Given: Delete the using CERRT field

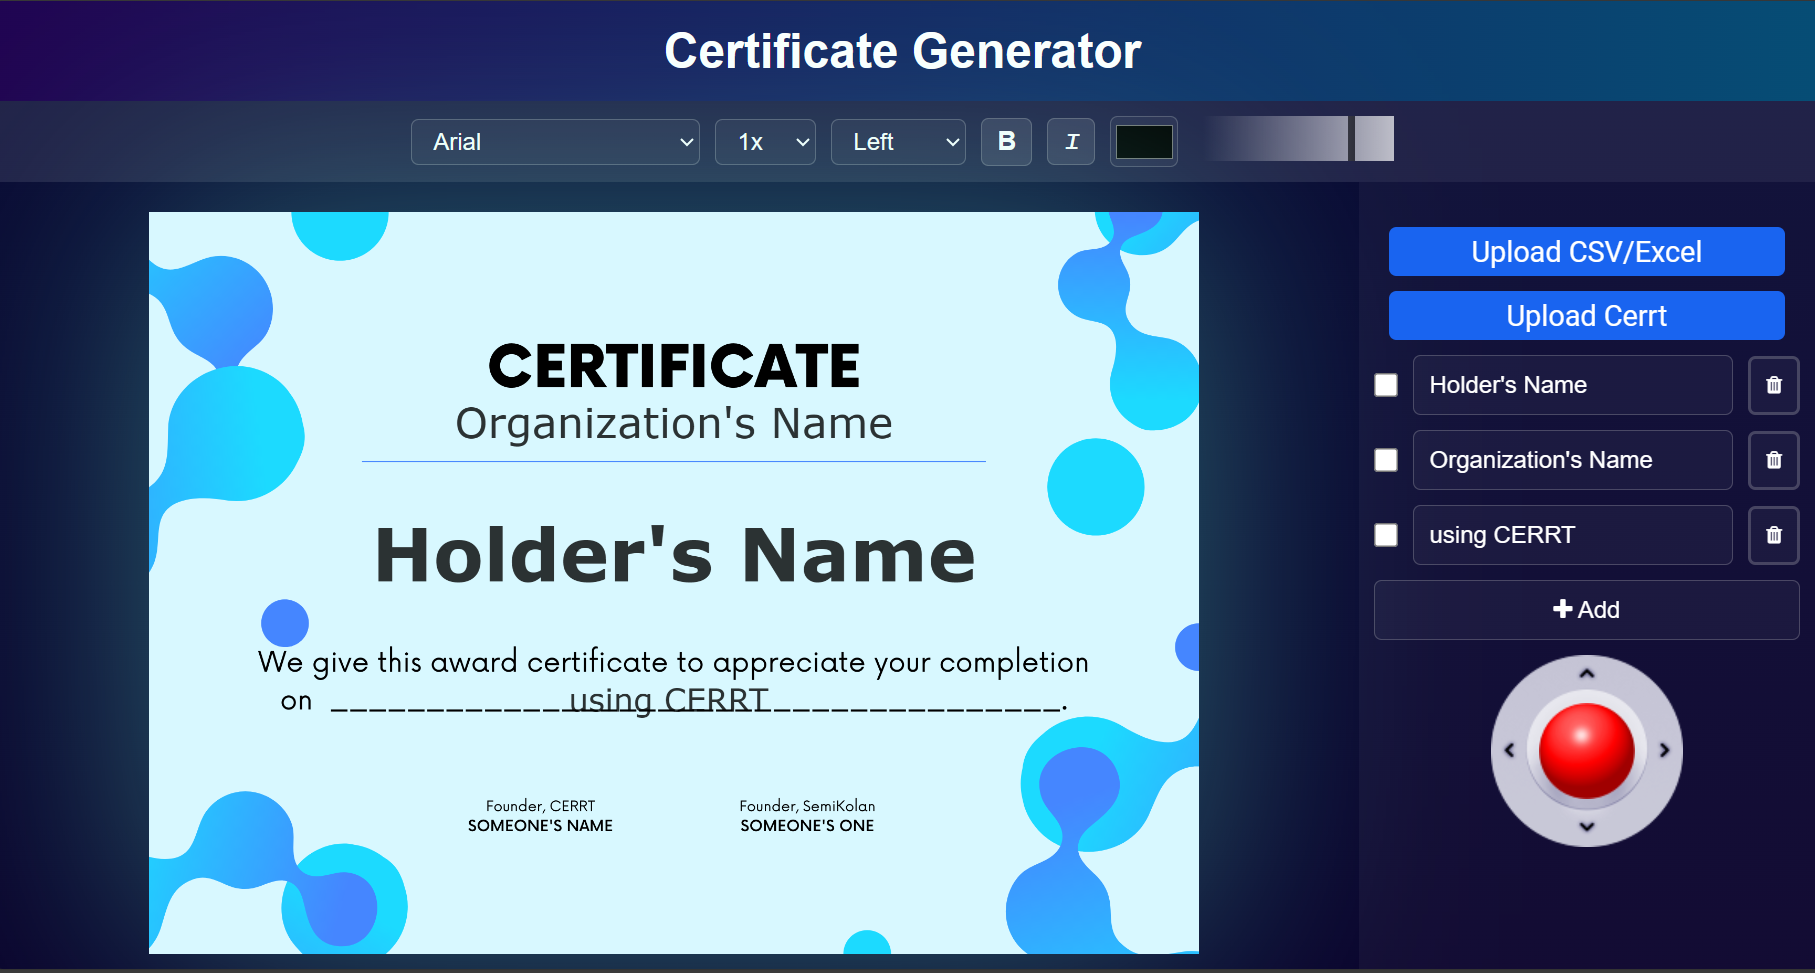Looking at the screenshot, I should (1773, 535).
